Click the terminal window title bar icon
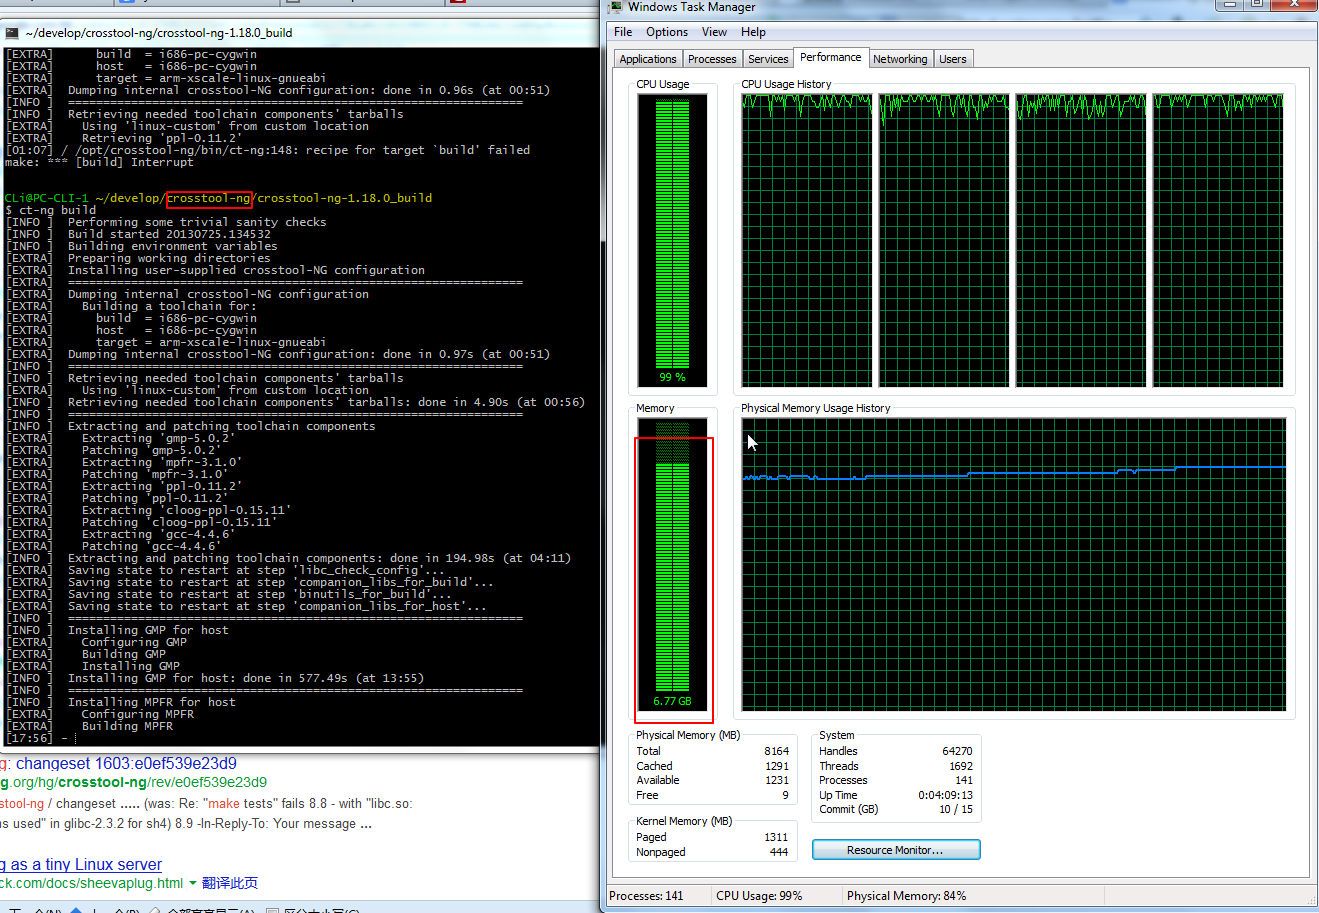The width and height of the screenshot is (1319, 913). [12, 33]
